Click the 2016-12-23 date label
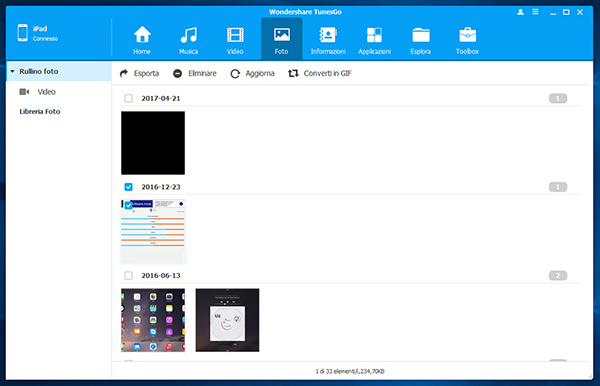600x386 pixels. pyautogui.click(x=161, y=187)
